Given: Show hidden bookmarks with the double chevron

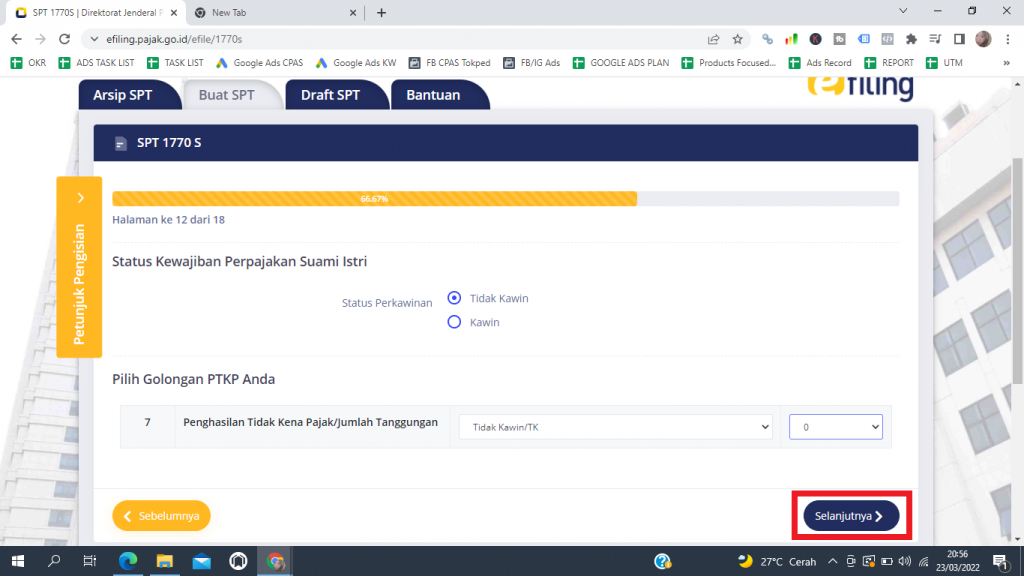Looking at the screenshot, I should (1006, 62).
